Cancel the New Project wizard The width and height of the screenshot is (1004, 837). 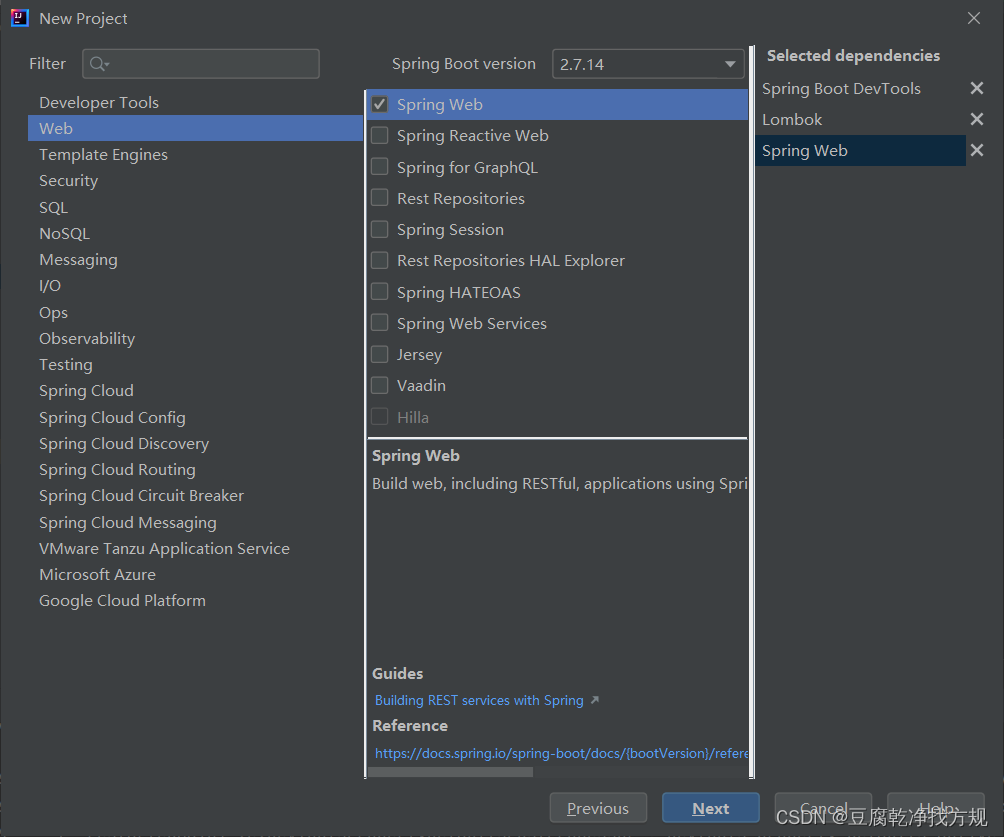tap(823, 808)
